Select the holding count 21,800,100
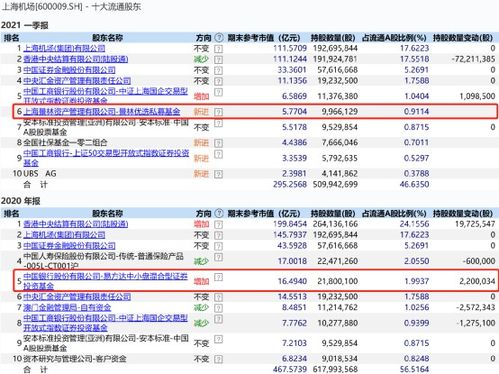499x374 pixels. pos(337,281)
